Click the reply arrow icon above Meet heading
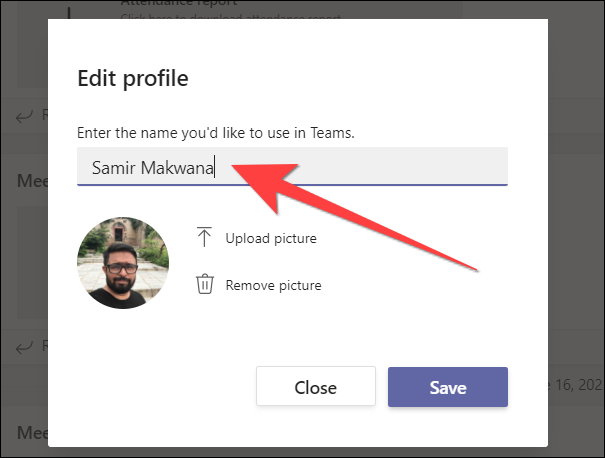Viewport: 605px width, 458px height. (x=26, y=114)
